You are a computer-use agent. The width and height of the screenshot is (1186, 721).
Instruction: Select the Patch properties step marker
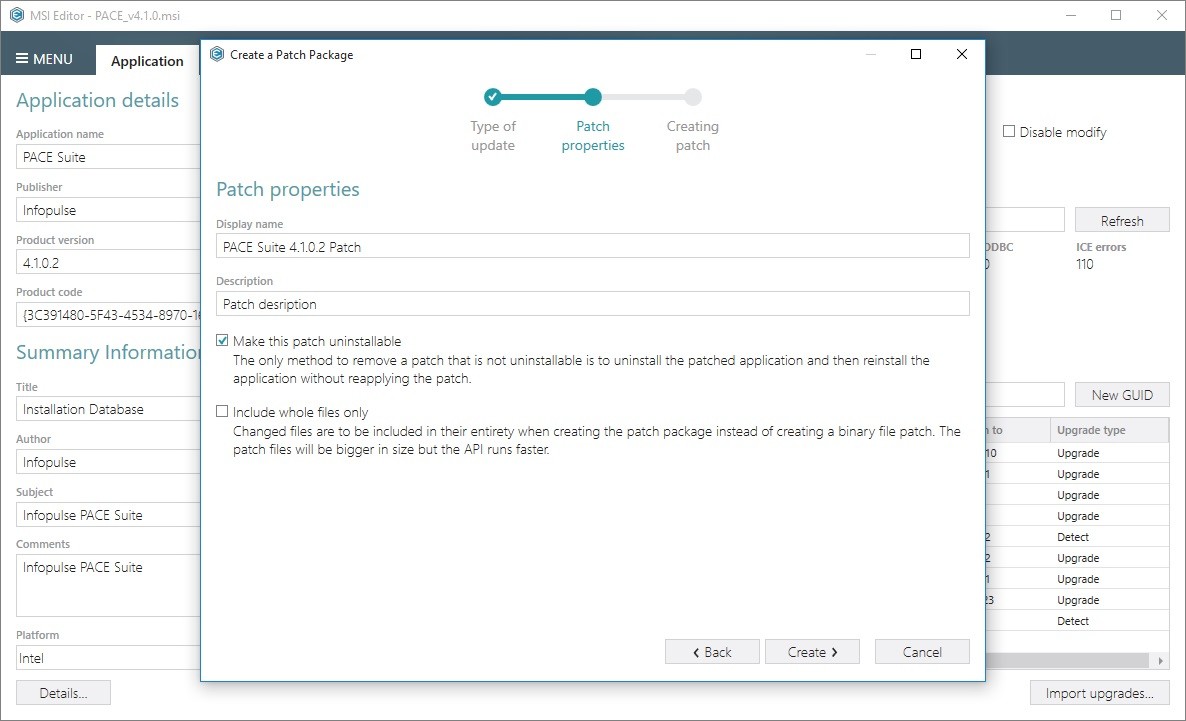tap(593, 97)
